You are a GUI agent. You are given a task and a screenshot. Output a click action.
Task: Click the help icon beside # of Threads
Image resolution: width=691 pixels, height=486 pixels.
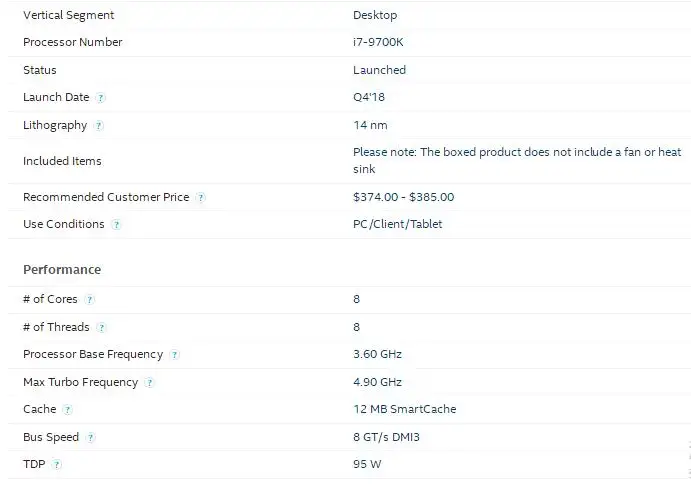[x=101, y=327]
